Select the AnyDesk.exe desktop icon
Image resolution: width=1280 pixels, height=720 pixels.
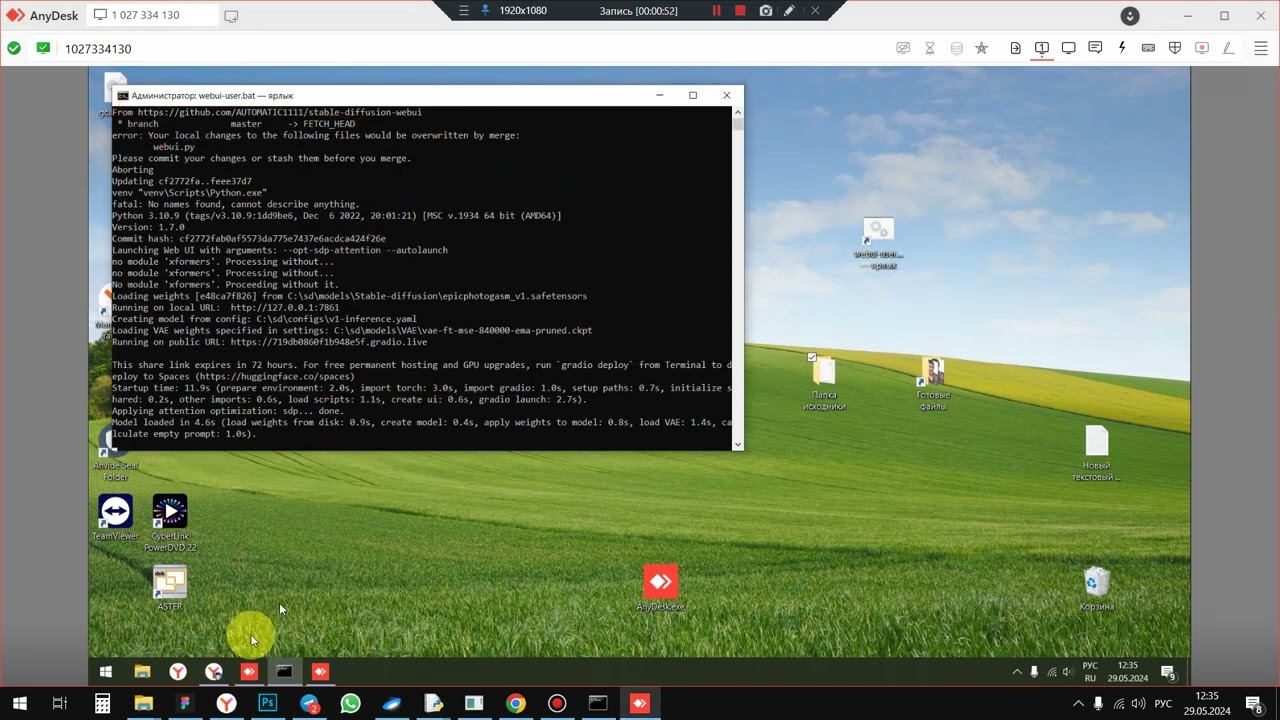(660, 588)
